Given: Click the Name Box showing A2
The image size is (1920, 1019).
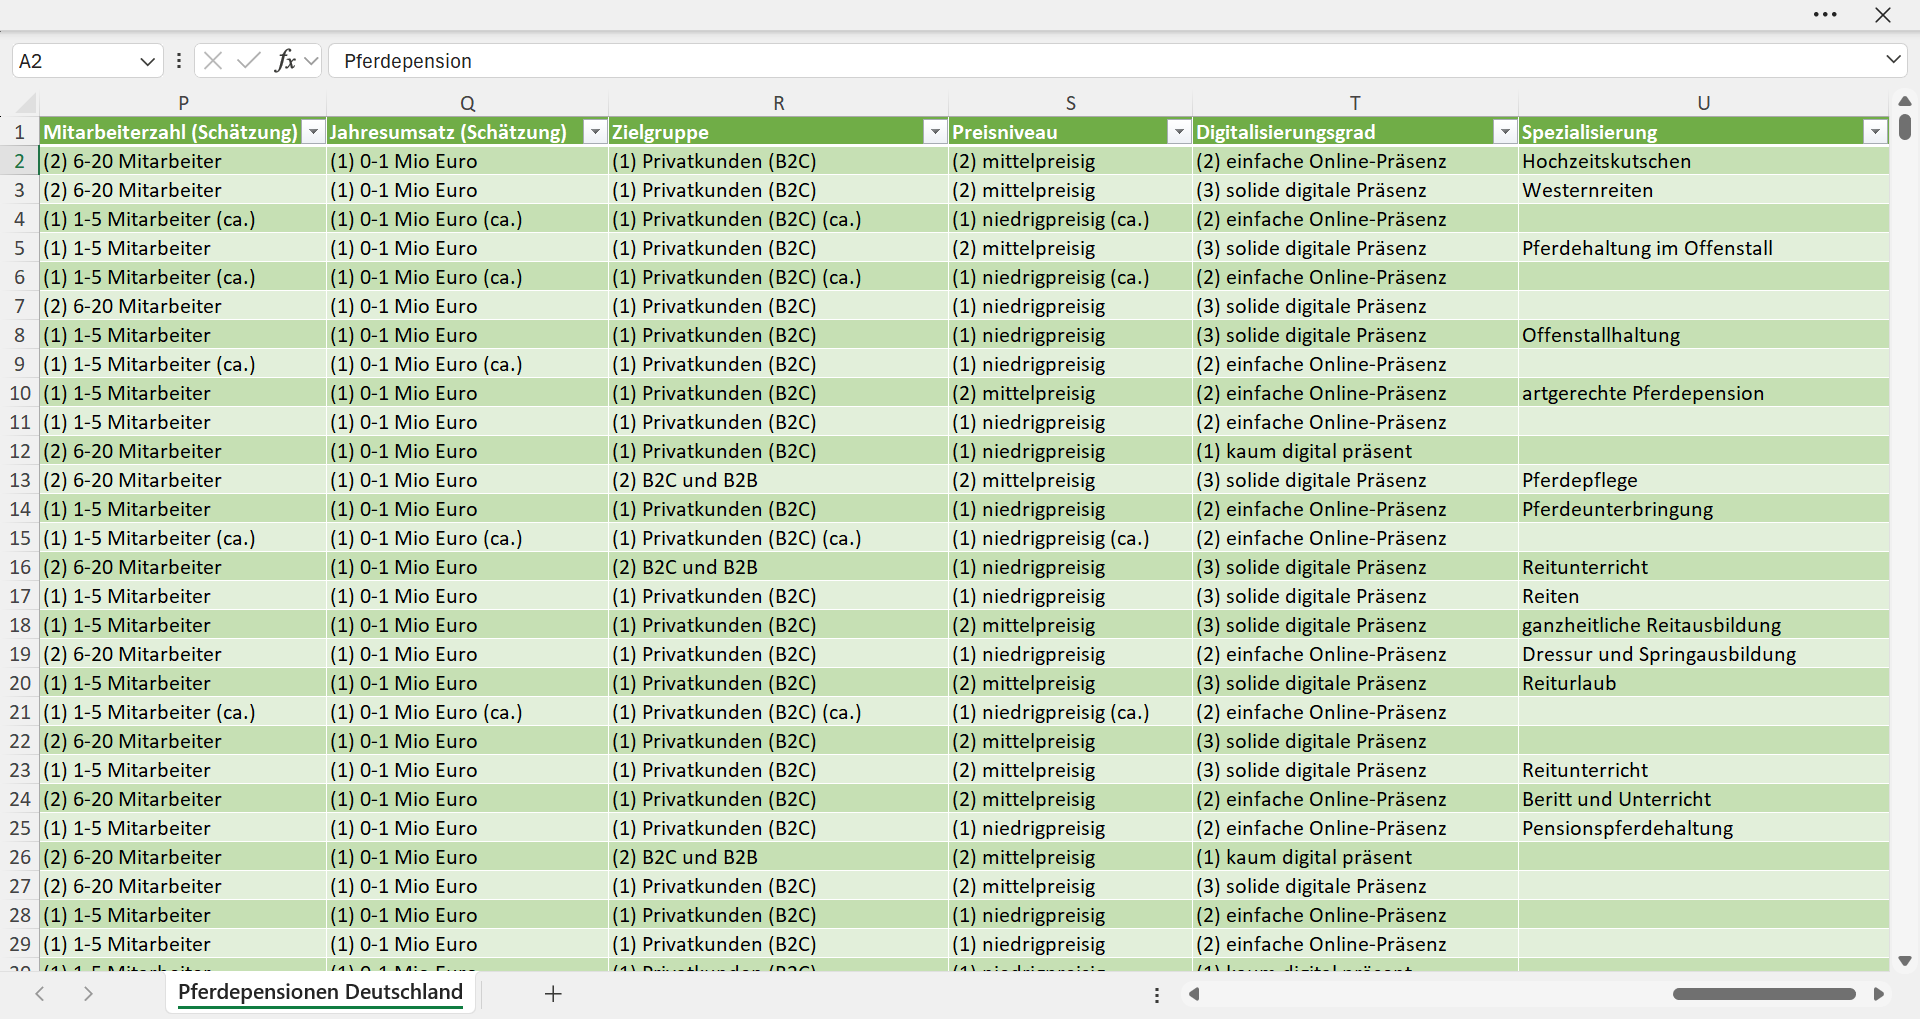Looking at the screenshot, I should [x=75, y=61].
